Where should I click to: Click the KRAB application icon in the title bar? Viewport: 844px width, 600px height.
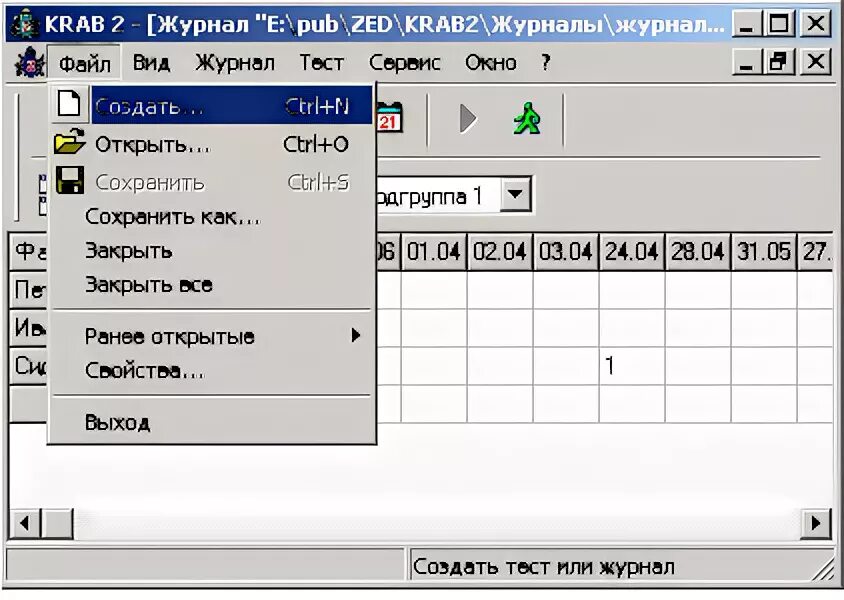click(x=24, y=24)
